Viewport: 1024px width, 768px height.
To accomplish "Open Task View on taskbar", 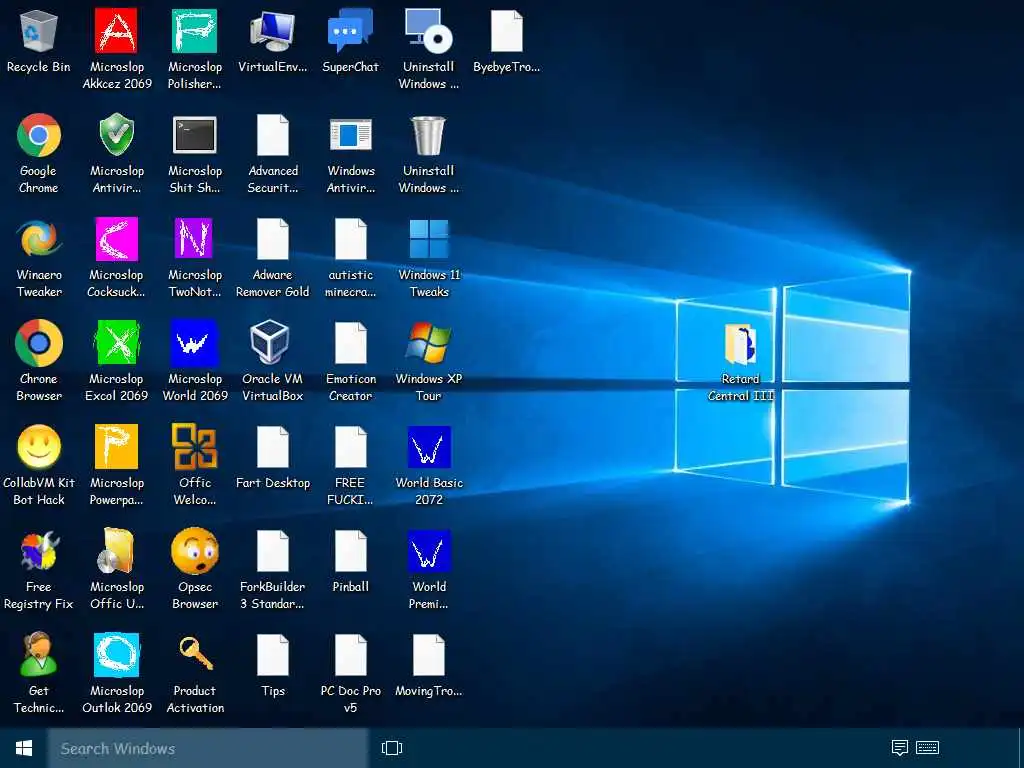I will [392, 748].
